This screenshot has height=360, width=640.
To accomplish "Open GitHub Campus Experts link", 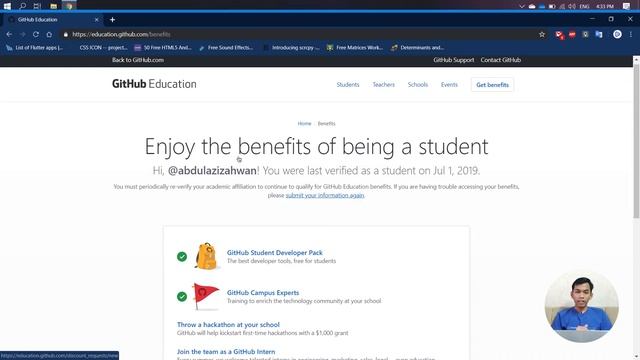I will point(263,293).
